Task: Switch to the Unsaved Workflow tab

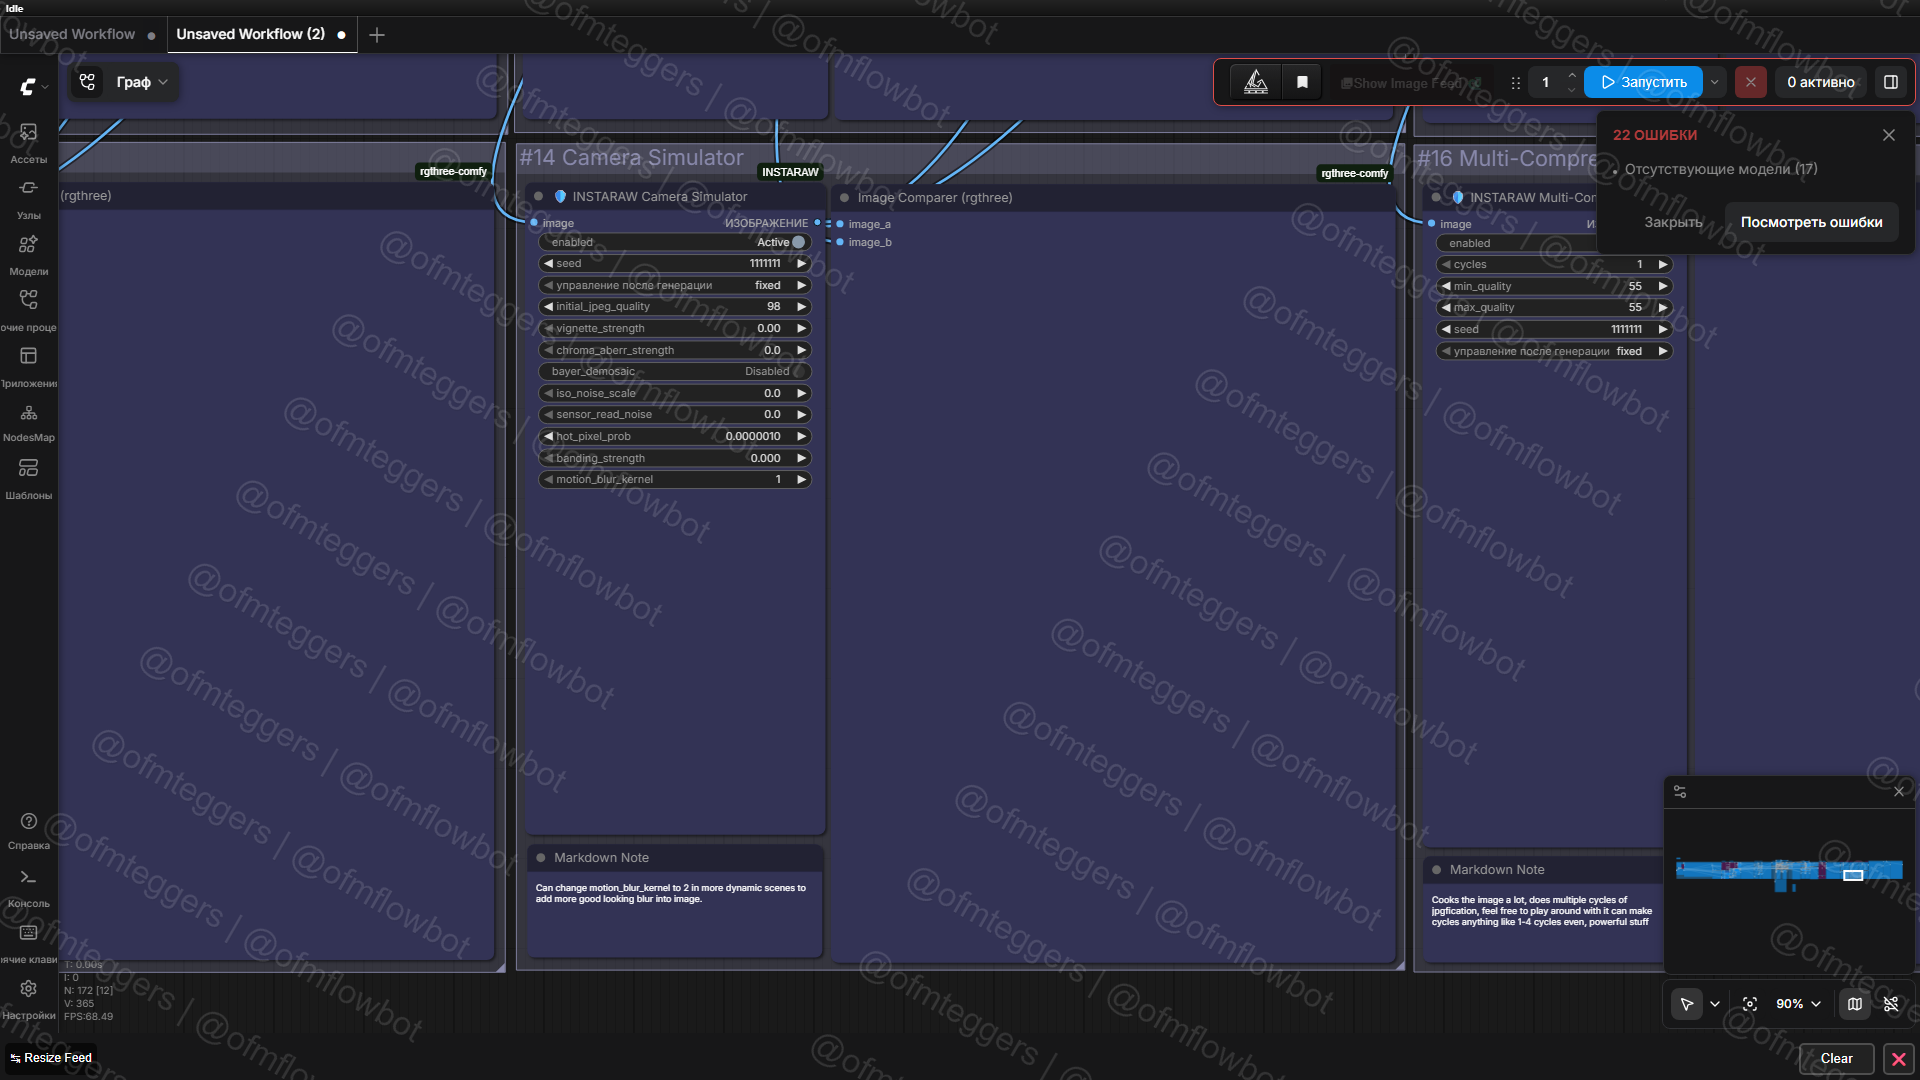Action: (x=72, y=34)
